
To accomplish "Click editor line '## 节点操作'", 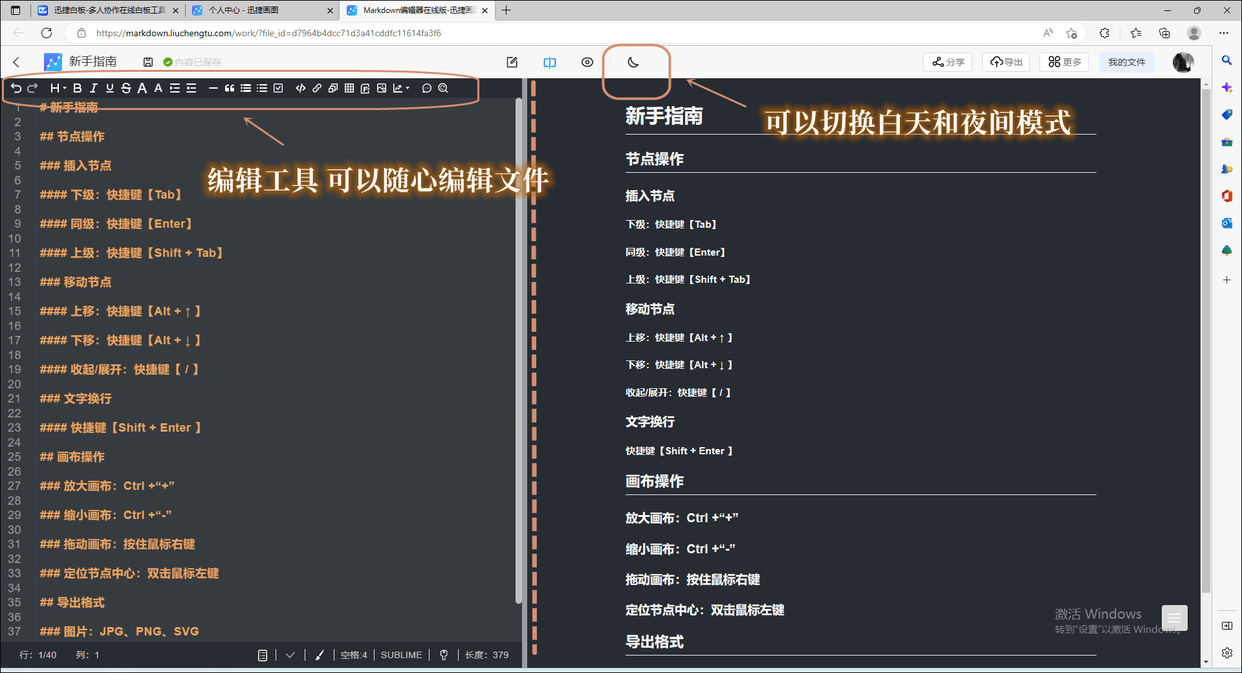I will 72,136.
